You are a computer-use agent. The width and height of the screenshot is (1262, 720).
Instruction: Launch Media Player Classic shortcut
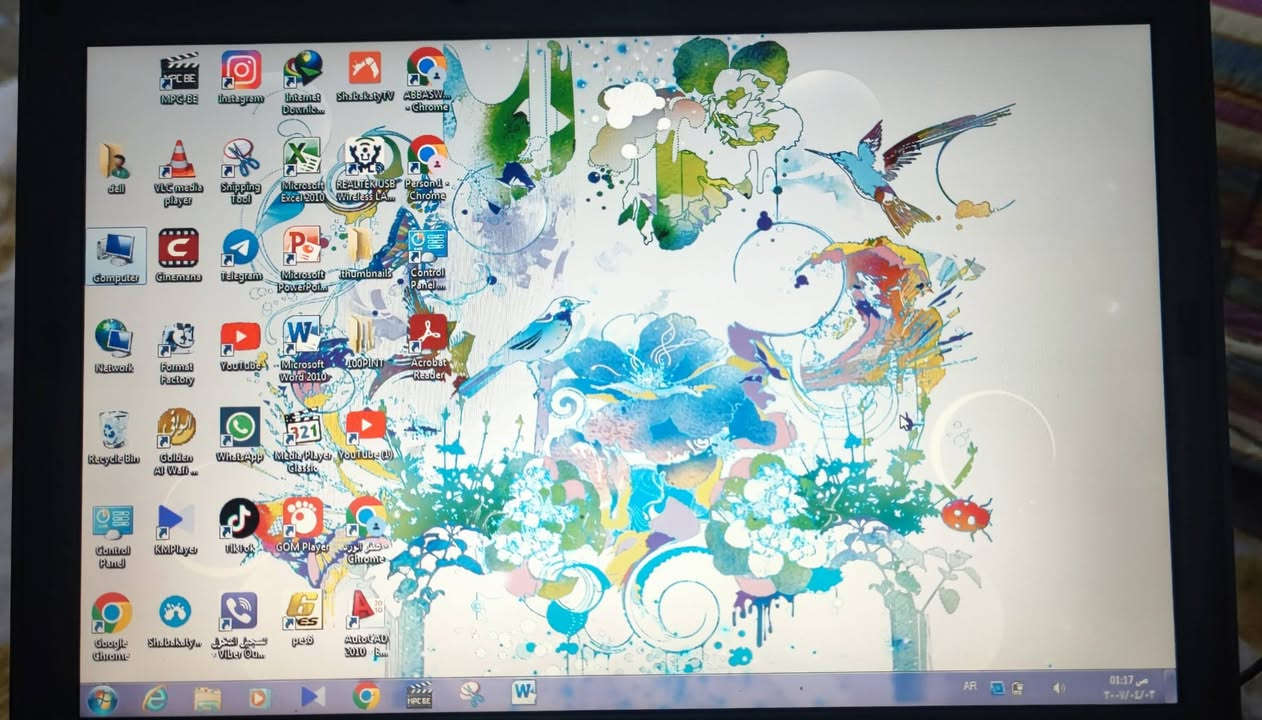tap(302, 441)
